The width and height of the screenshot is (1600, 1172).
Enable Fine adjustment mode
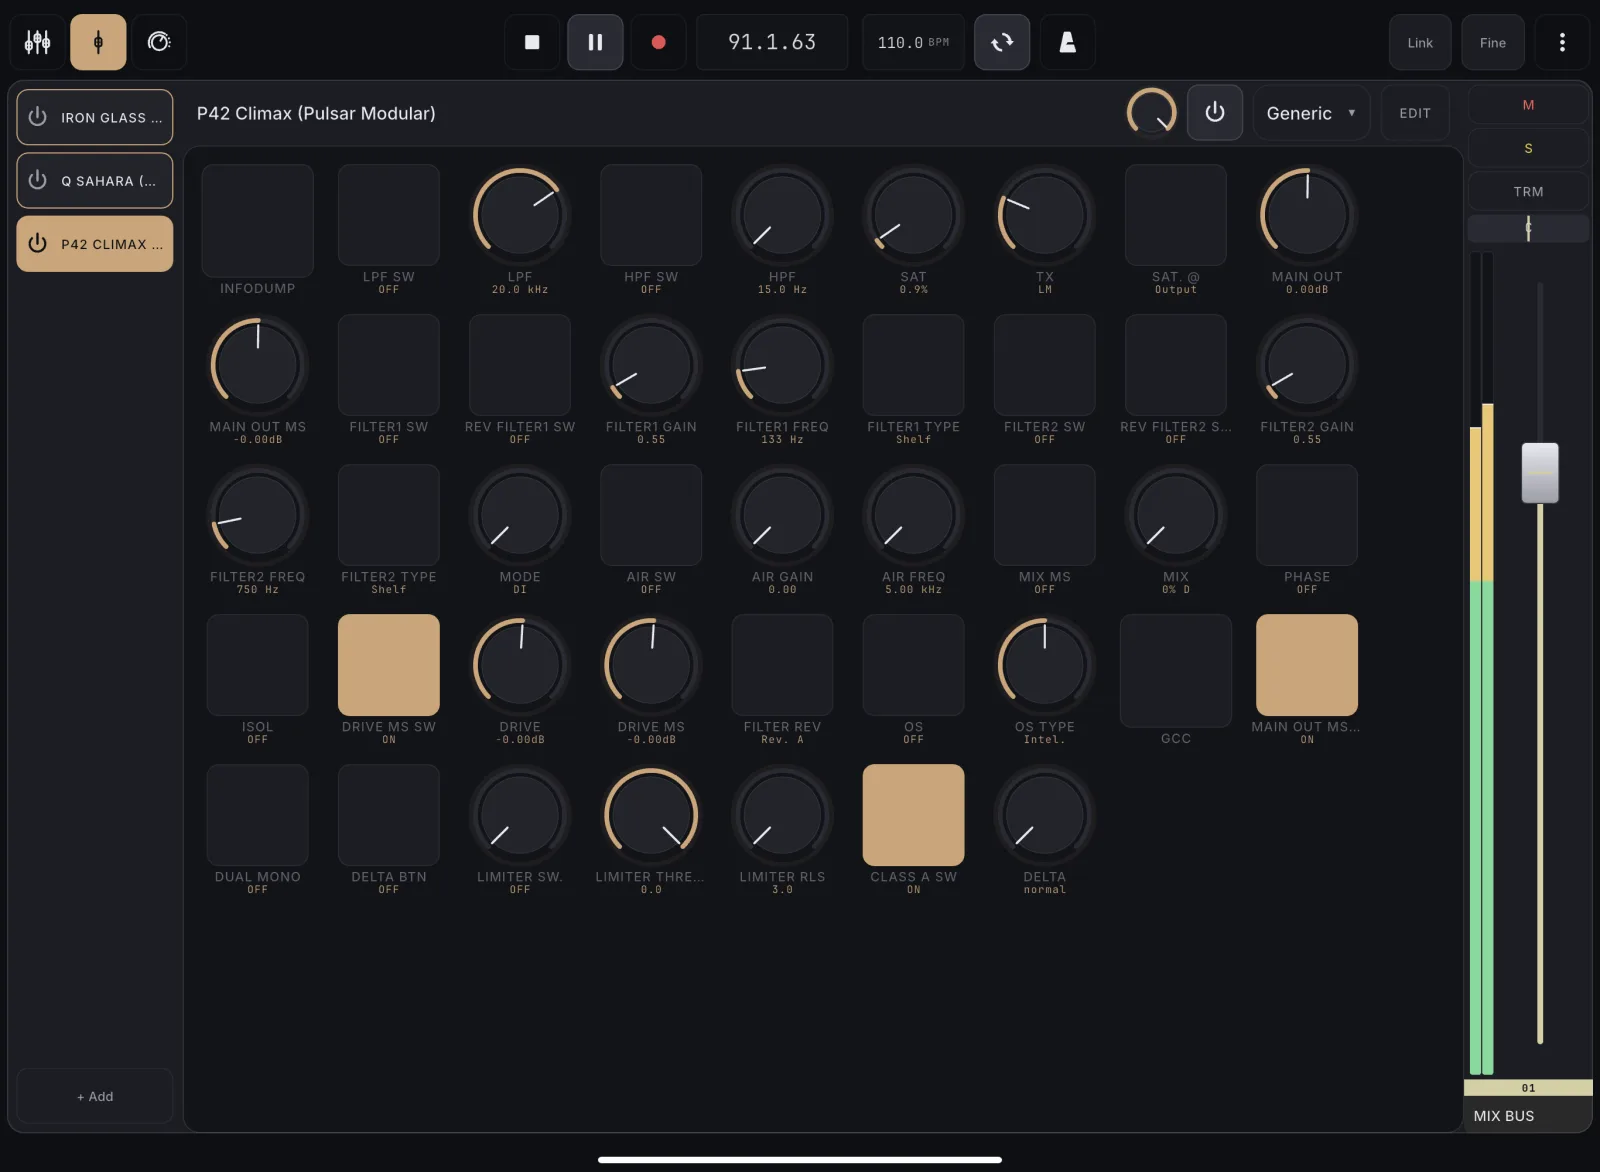point(1492,42)
